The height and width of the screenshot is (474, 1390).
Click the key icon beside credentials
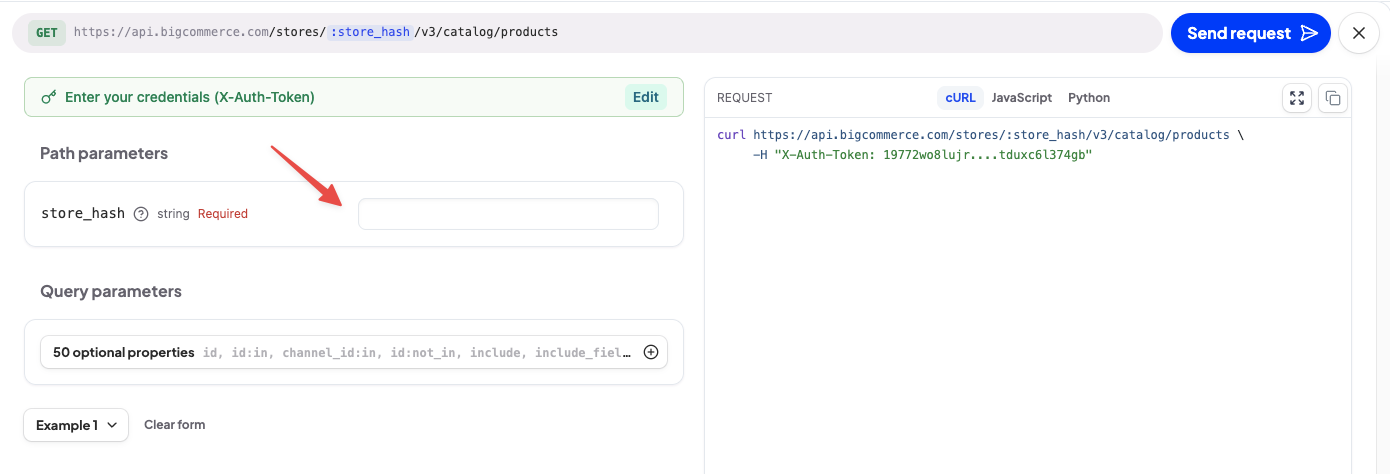coord(48,98)
